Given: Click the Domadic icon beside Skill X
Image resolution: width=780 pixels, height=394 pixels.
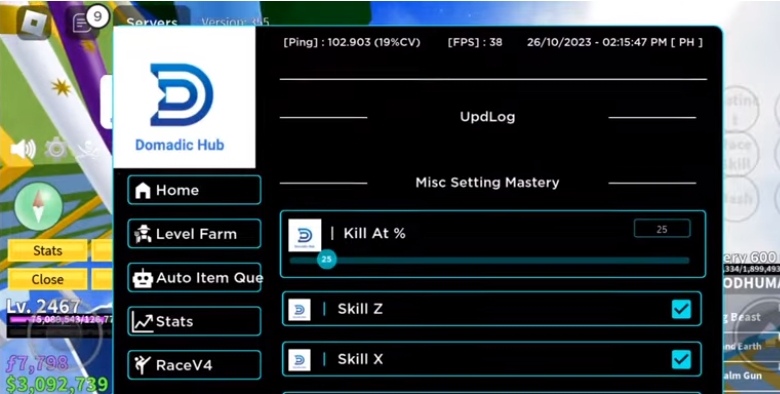Looking at the screenshot, I should click(x=299, y=360).
